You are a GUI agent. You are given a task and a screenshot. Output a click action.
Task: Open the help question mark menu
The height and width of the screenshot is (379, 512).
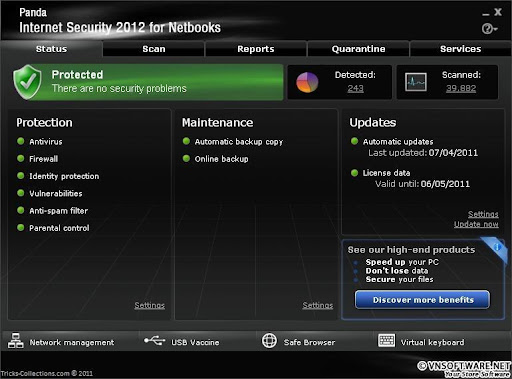[489, 29]
